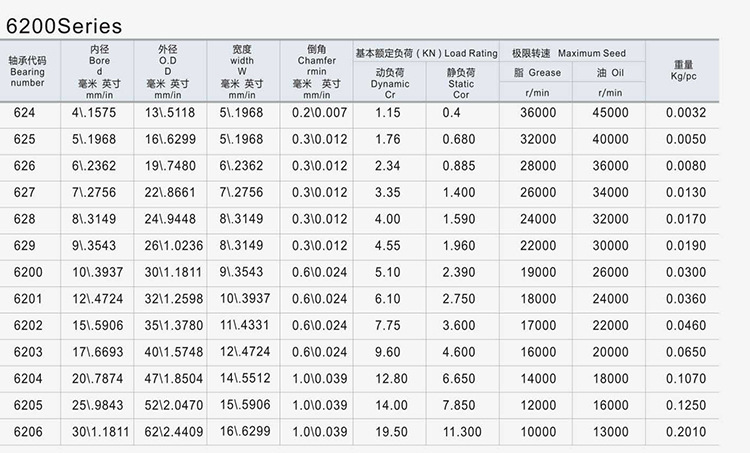750x453 pixels.
Task: Select static load value 11.300
Action: tap(459, 431)
